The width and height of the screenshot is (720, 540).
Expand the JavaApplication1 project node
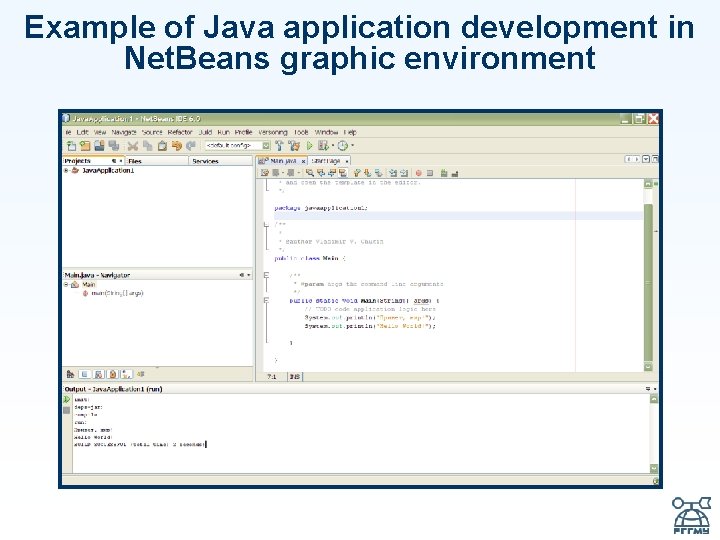tap(66, 170)
